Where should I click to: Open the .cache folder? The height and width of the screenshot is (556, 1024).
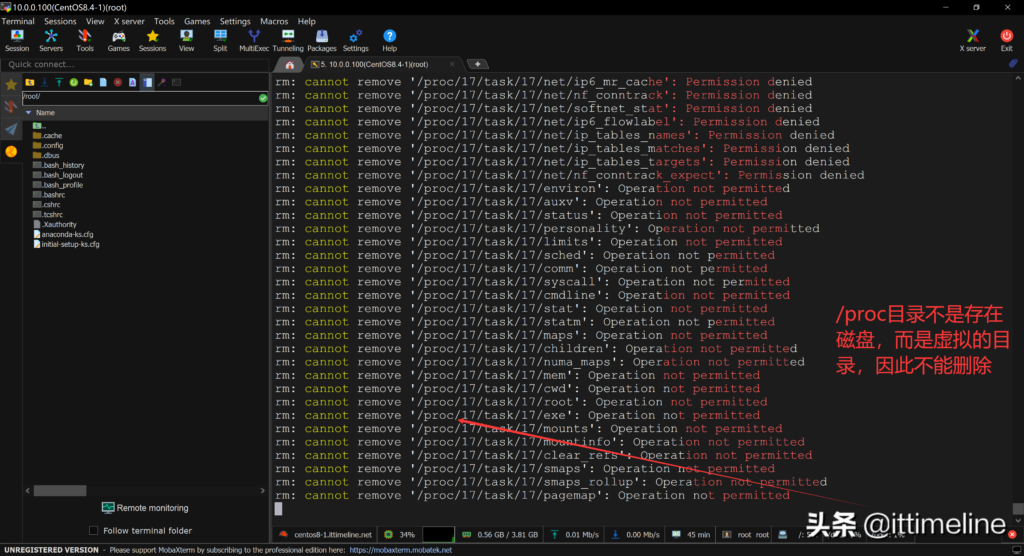coord(52,135)
